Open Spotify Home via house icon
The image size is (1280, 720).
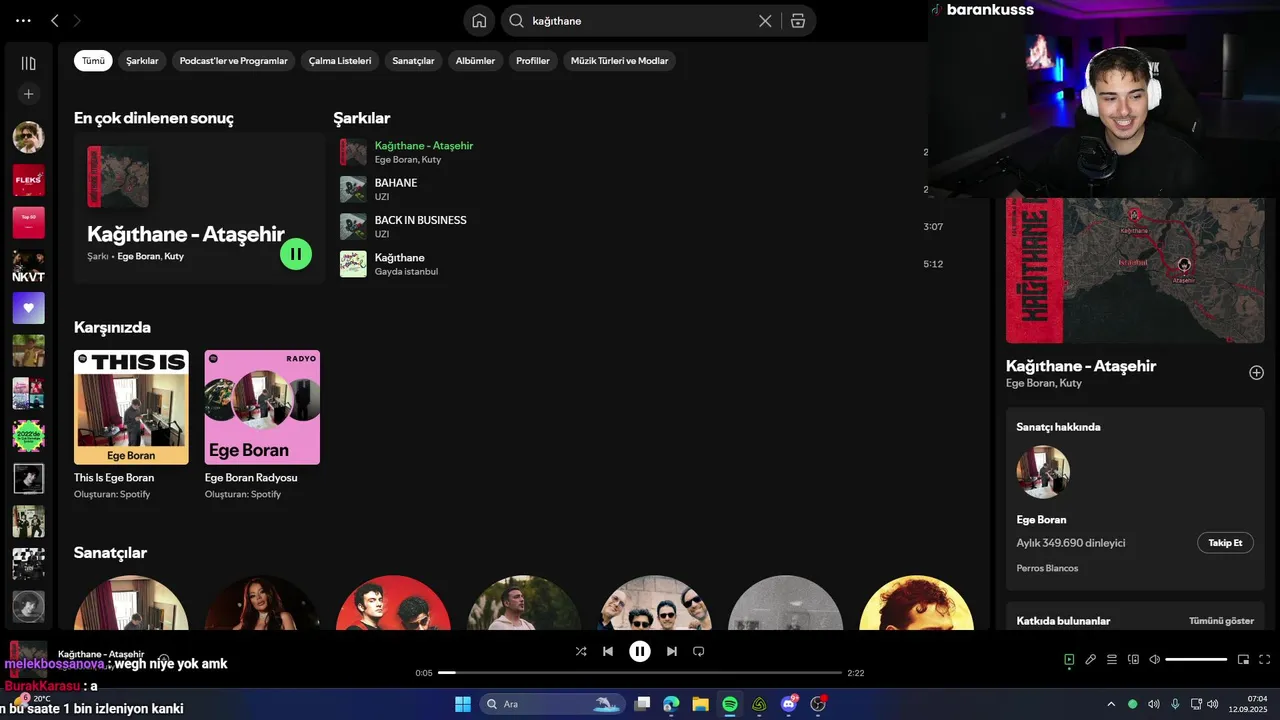pyautogui.click(x=479, y=21)
